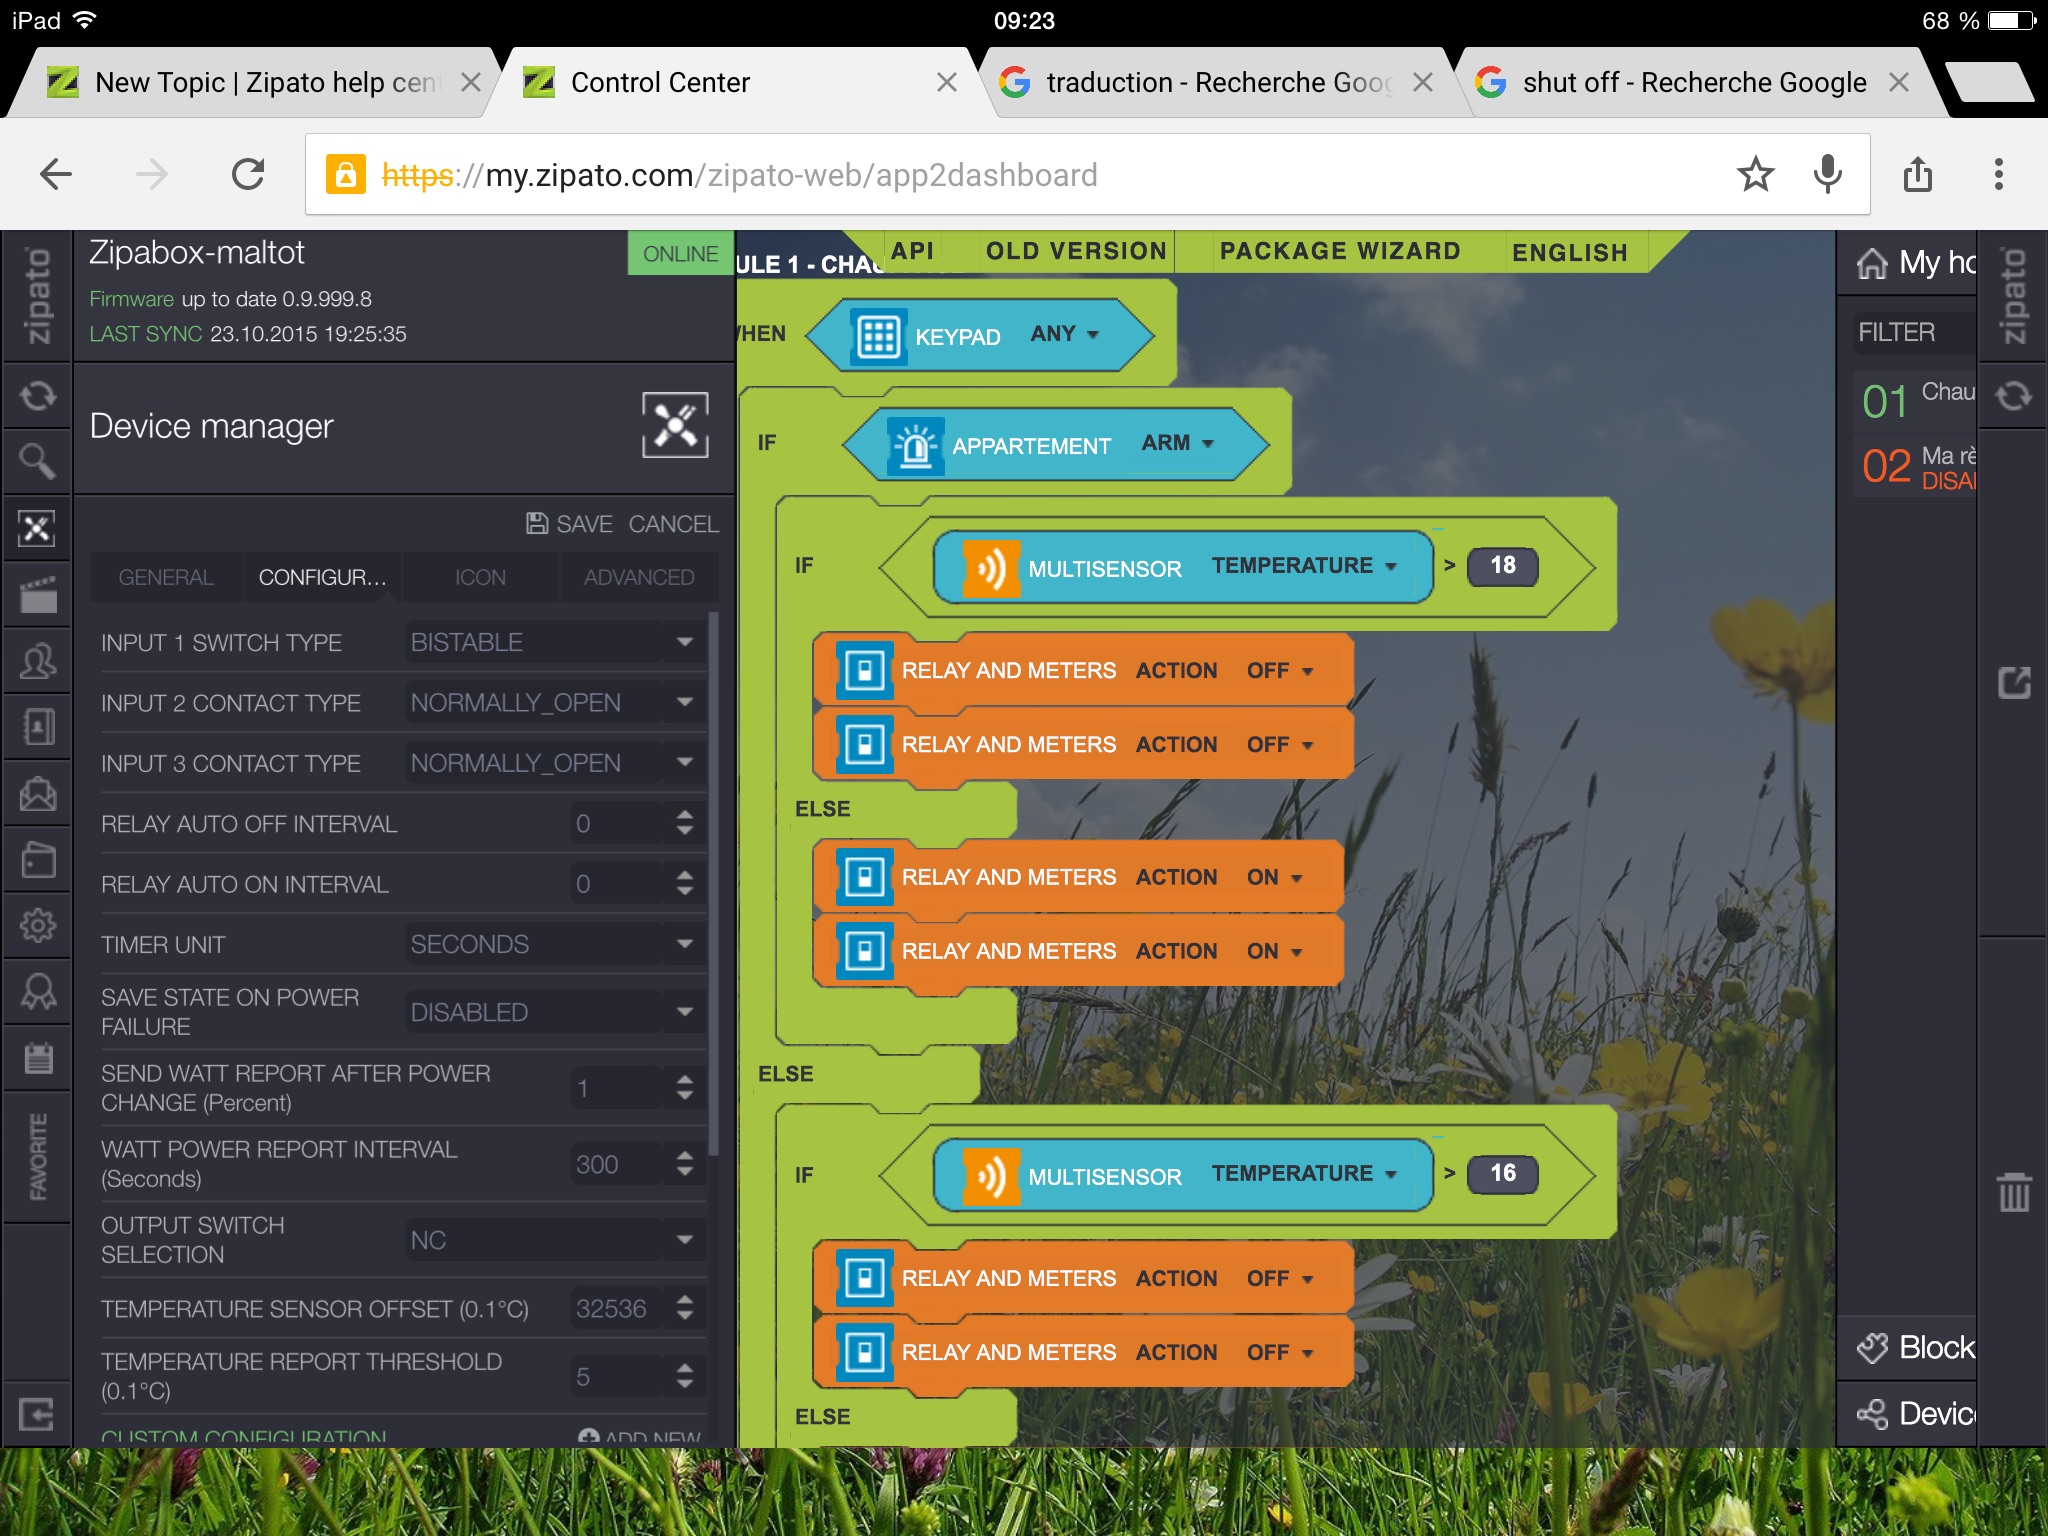Click the CANCEL button
The image size is (2048, 1536).
tap(673, 524)
